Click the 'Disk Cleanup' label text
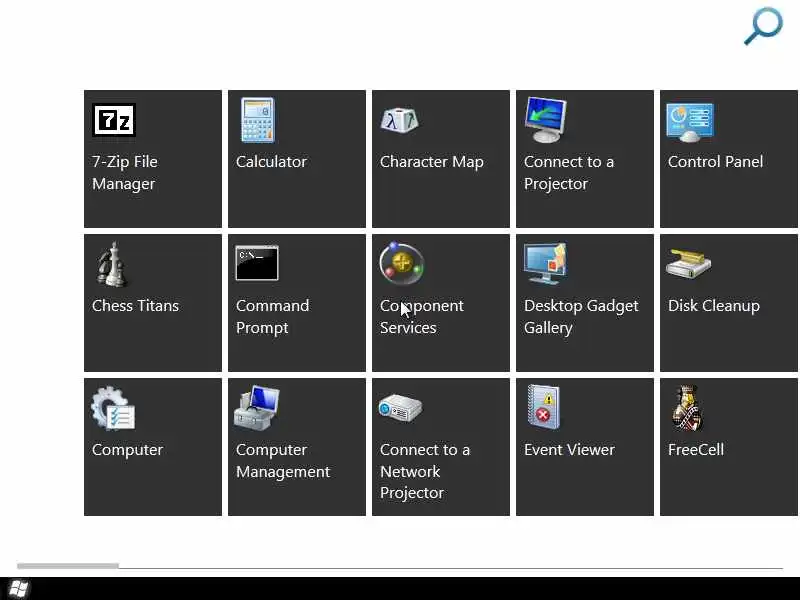This screenshot has height=600, width=800. tap(714, 306)
